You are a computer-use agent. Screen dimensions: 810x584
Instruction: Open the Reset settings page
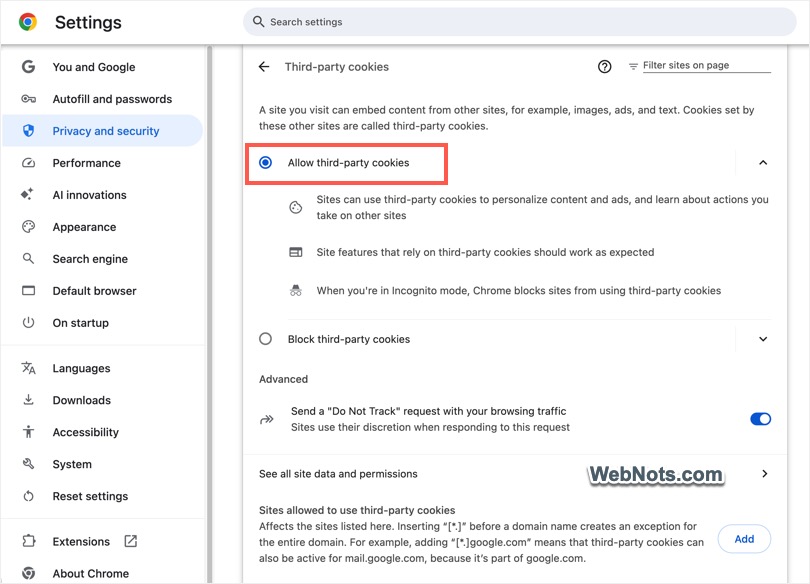pos(102,496)
